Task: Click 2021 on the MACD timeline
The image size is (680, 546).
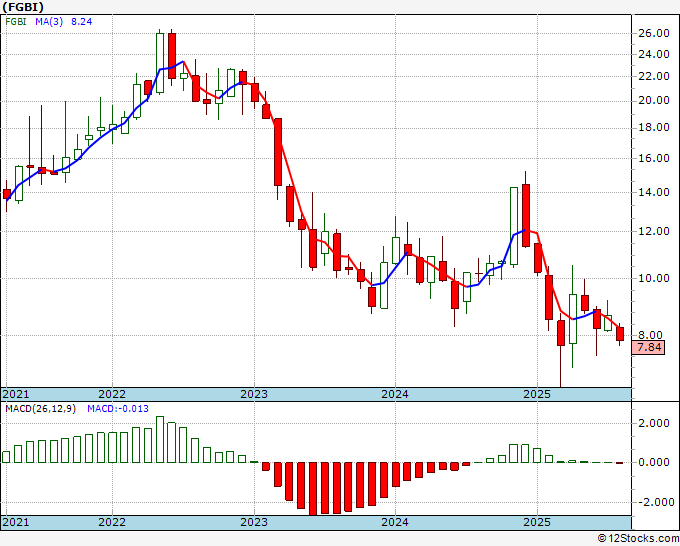Action: pos(16,522)
